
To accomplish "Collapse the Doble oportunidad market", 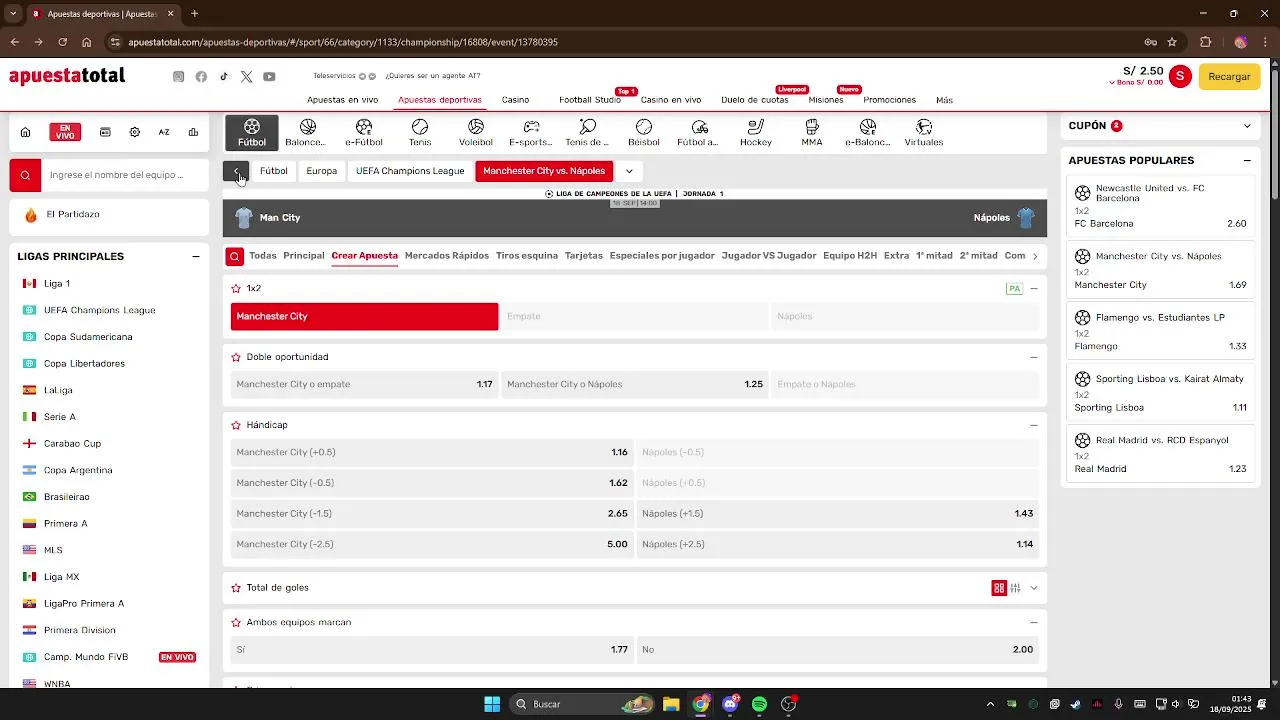I will click(x=1034, y=357).
